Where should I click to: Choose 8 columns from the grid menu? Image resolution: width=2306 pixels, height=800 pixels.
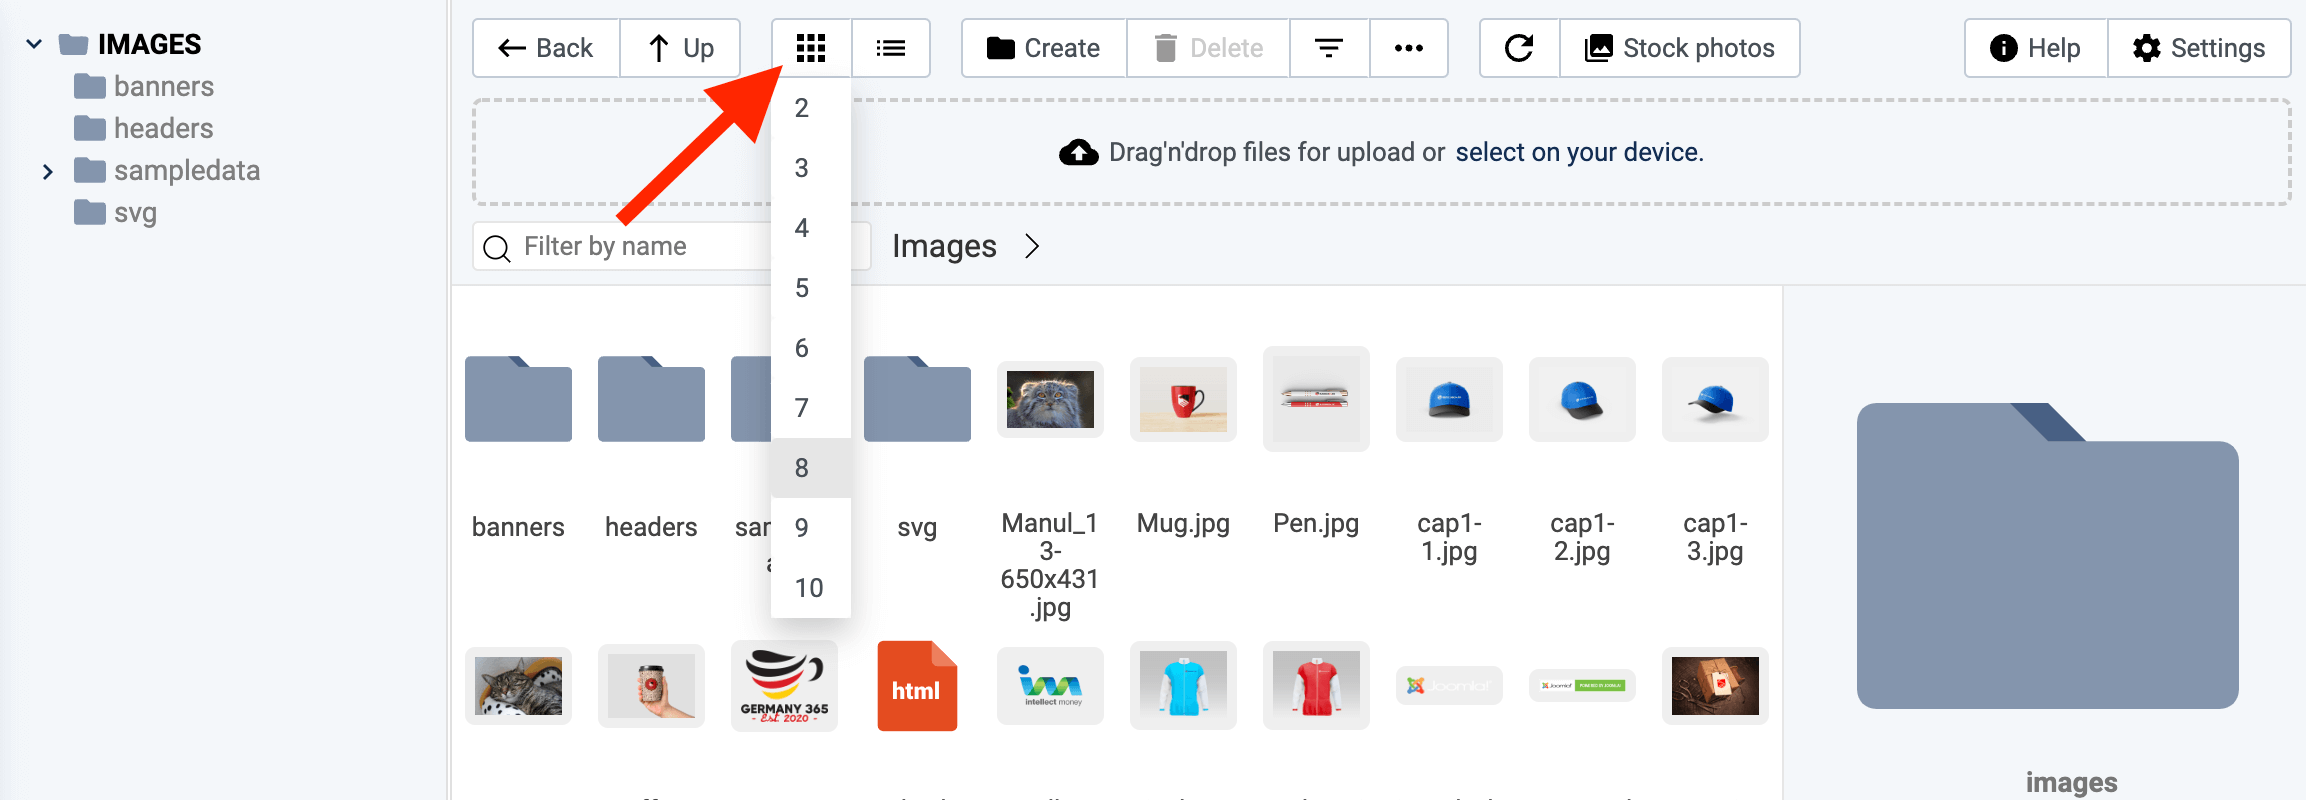point(811,468)
